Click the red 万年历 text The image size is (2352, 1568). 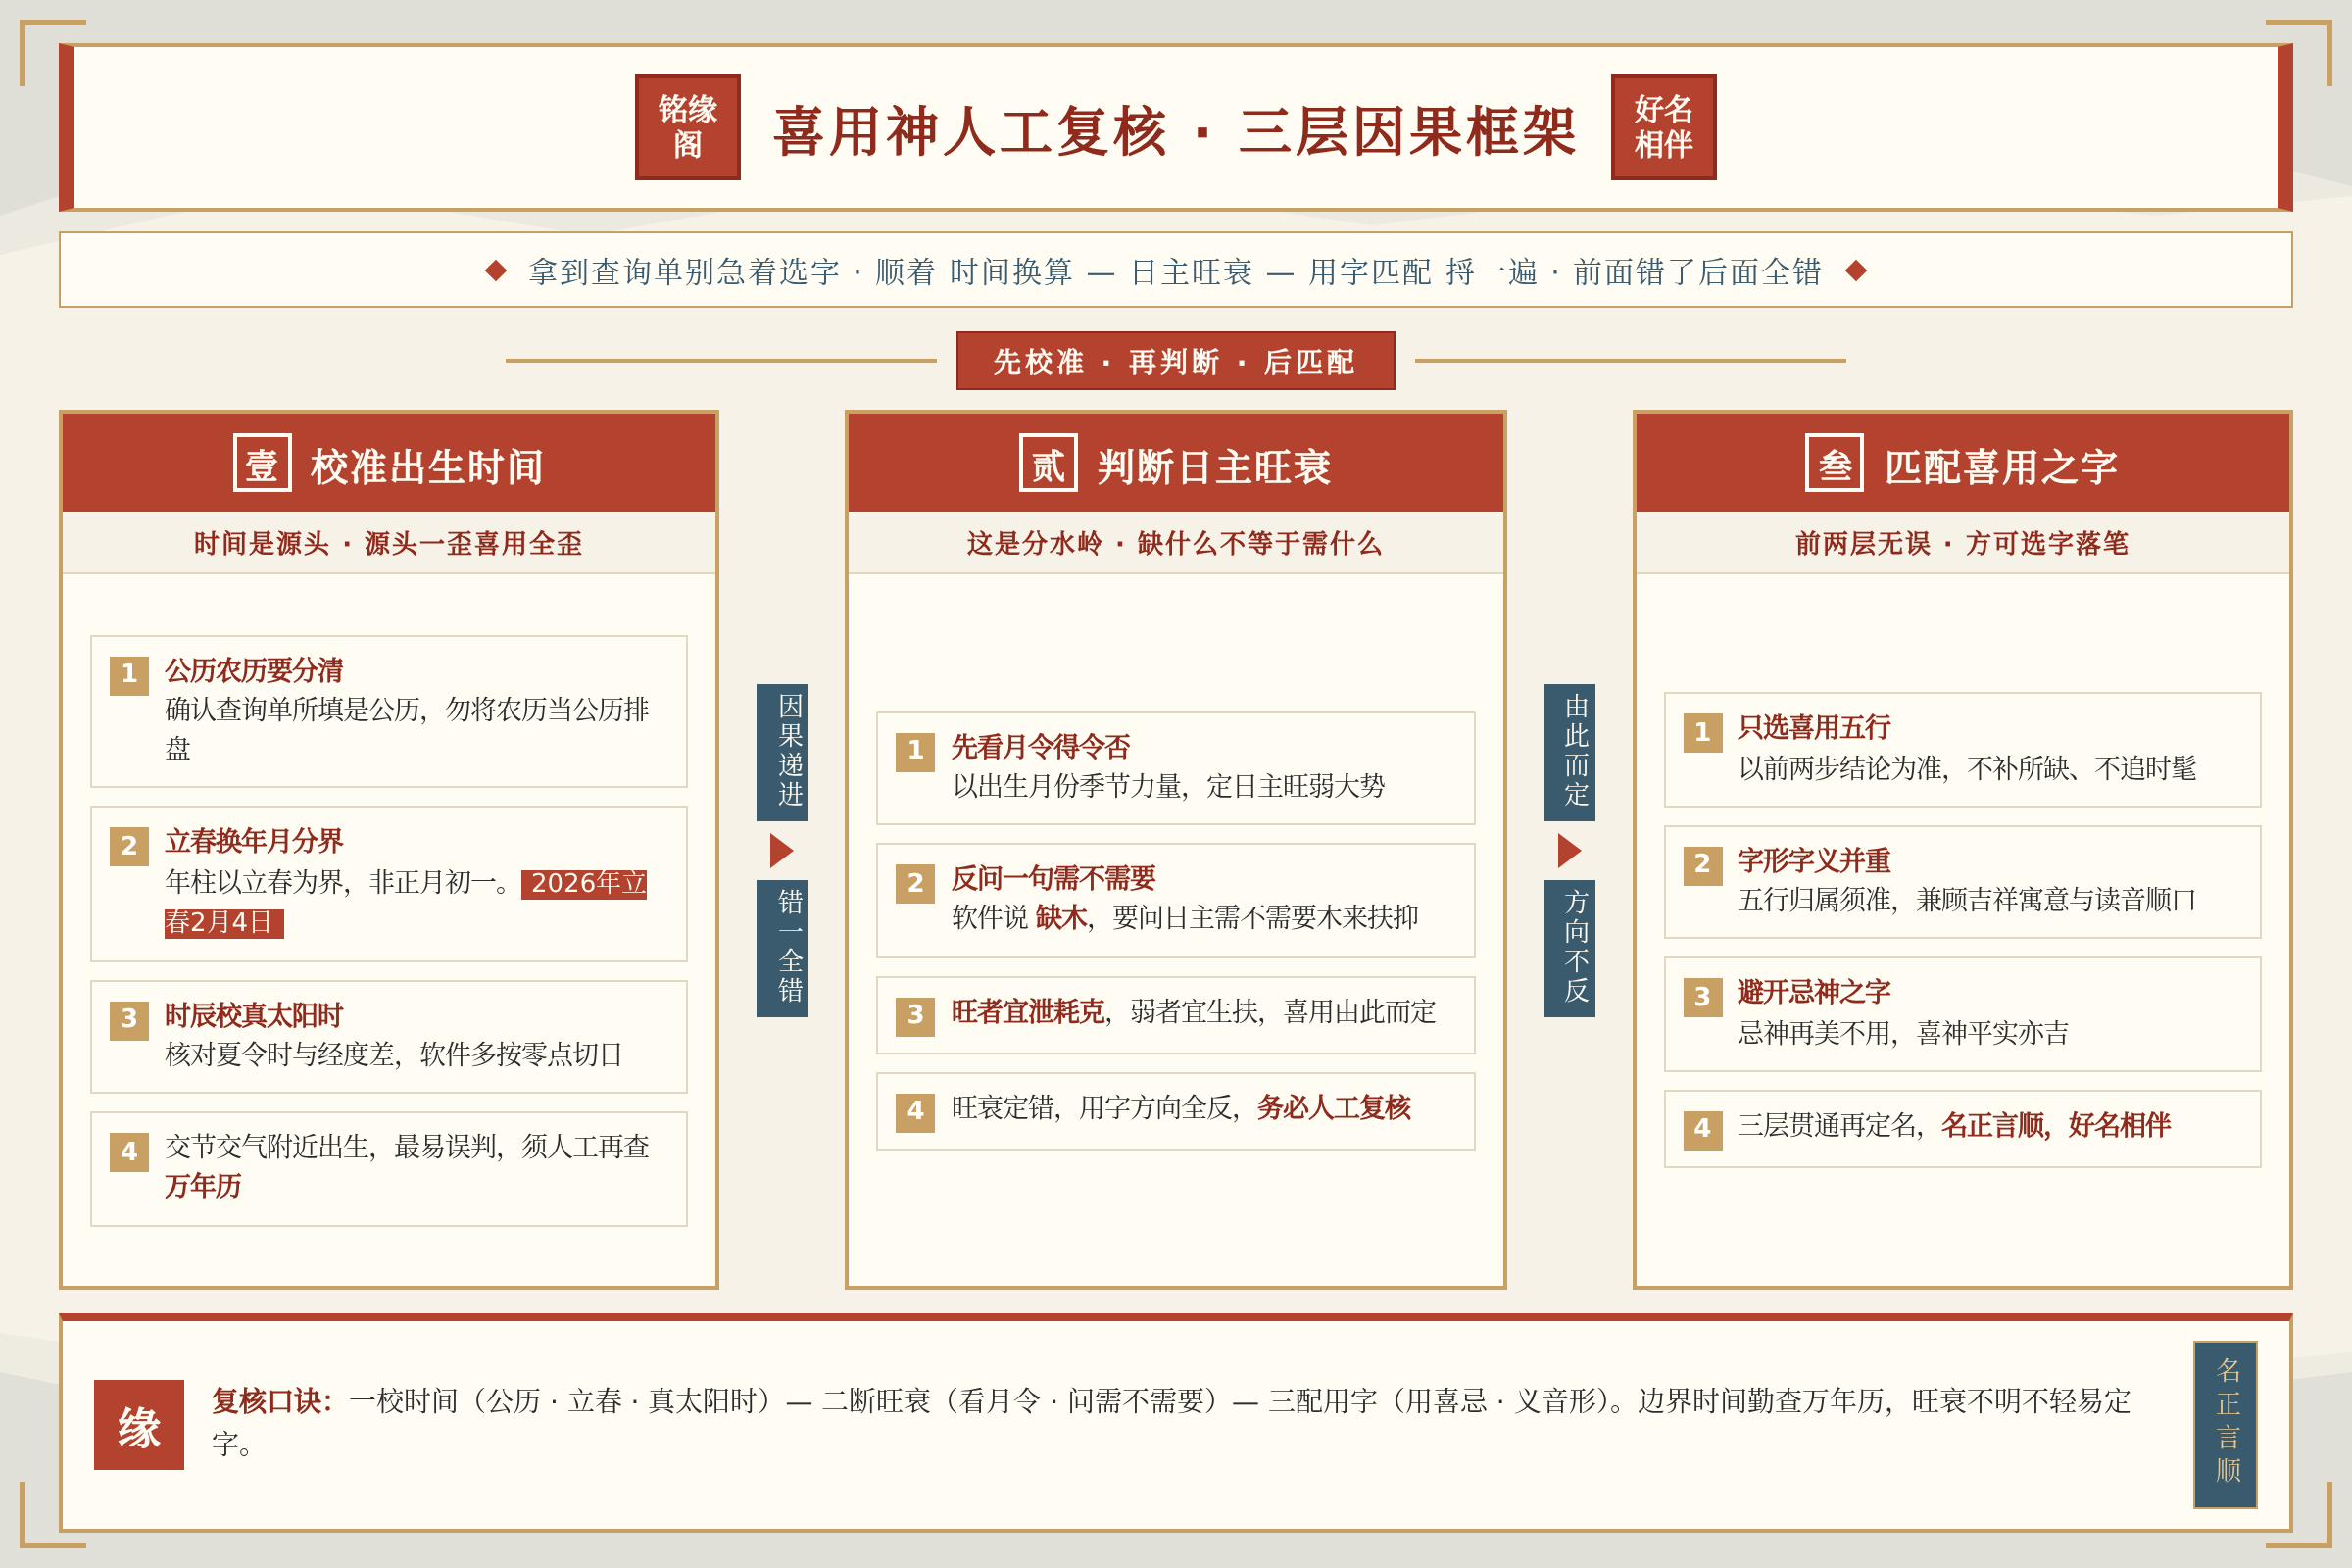203,1186
